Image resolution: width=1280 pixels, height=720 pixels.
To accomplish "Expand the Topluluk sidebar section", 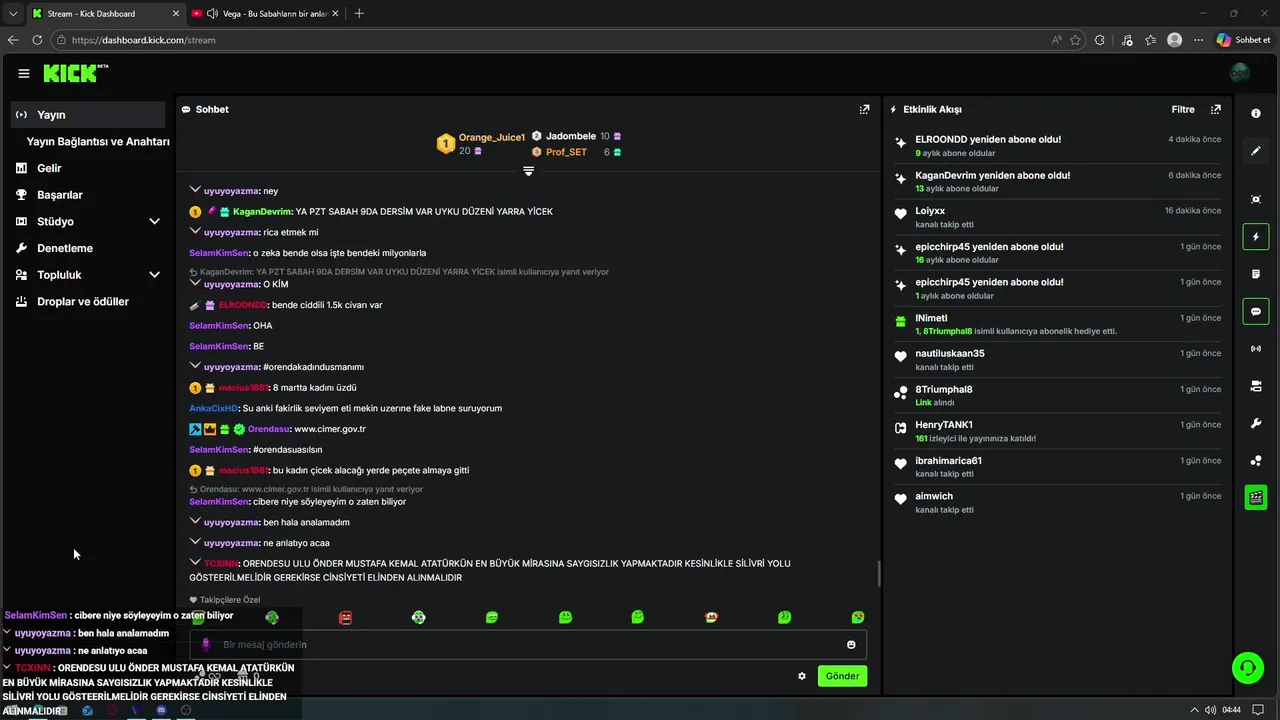I will pyautogui.click(x=154, y=275).
